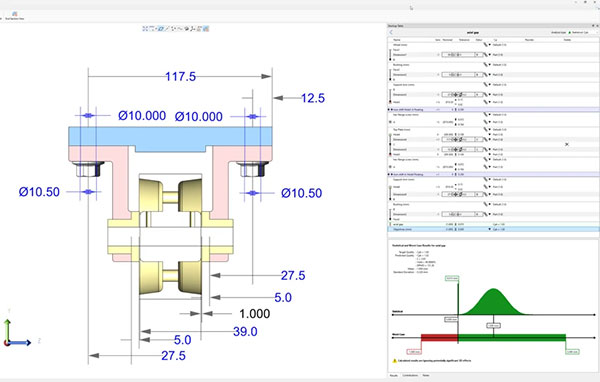Go back using the stackup panel's back arrow
This screenshot has height=382, width=600.
(x=391, y=33)
